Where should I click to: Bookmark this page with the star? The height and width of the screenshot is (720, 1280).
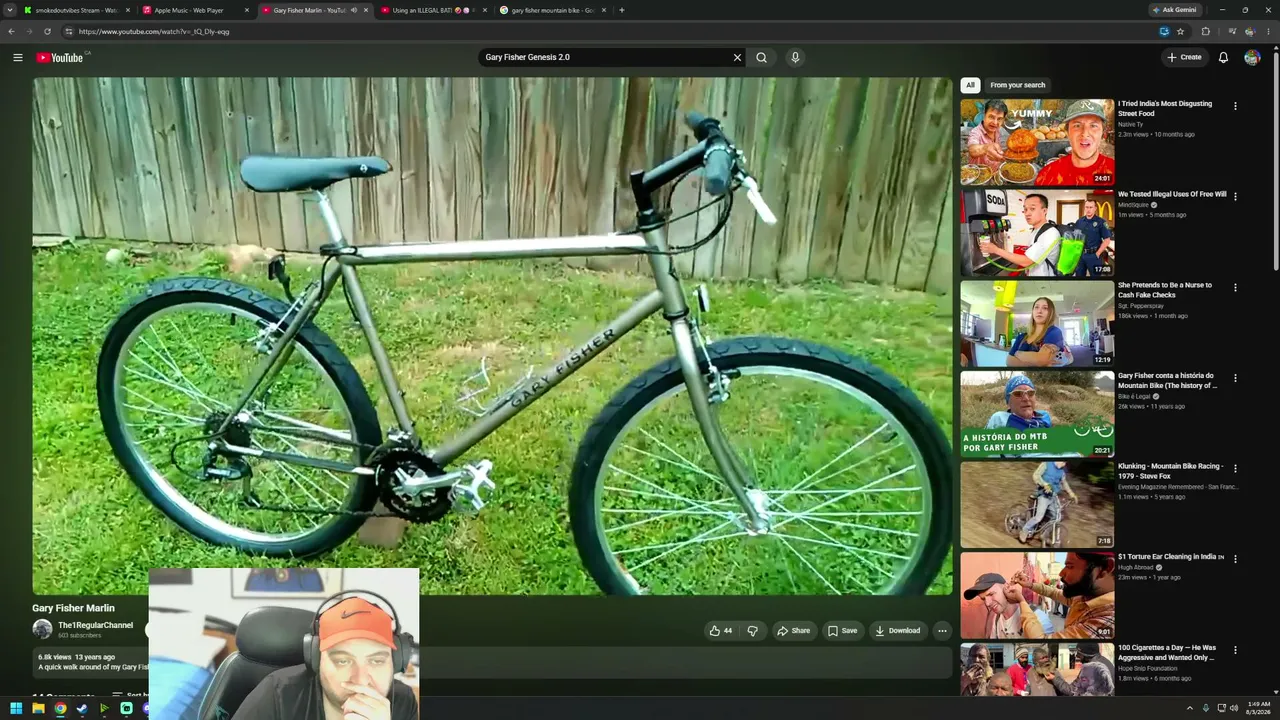tap(1181, 31)
